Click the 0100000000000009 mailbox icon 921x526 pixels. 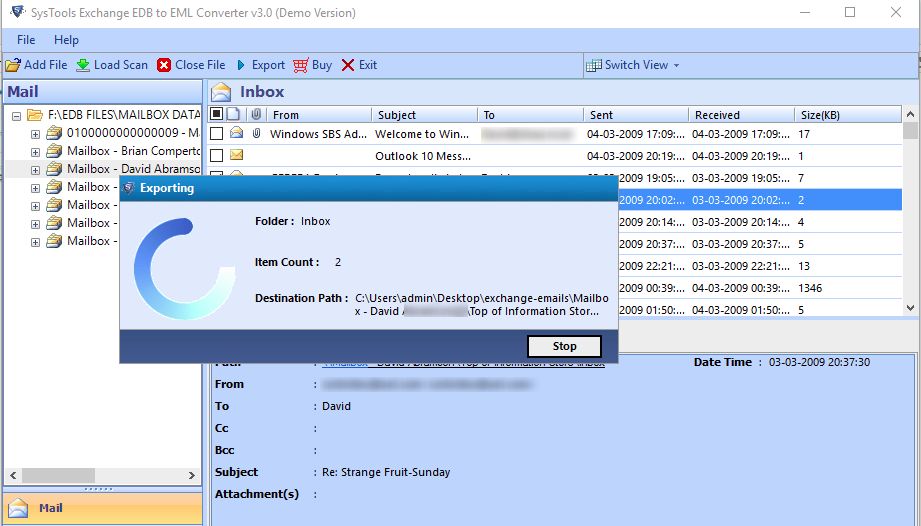(x=54, y=133)
